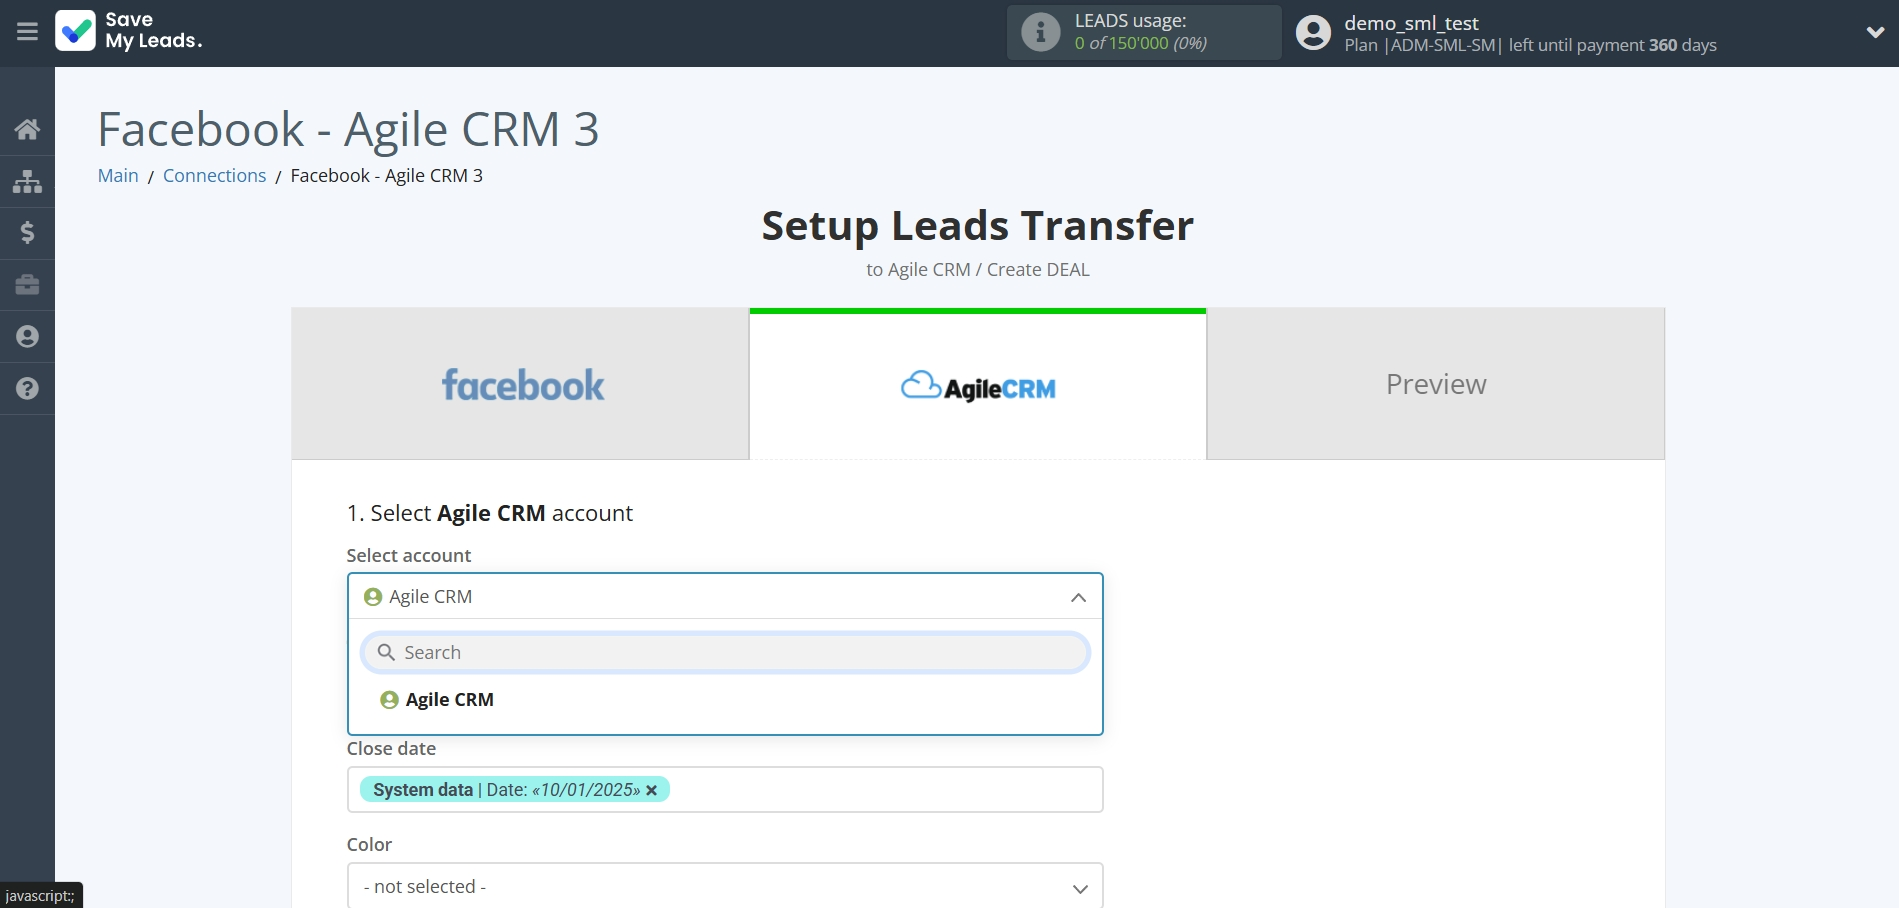Open Connections sitemap icon in sidebar

pyautogui.click(x=27, y=181)
